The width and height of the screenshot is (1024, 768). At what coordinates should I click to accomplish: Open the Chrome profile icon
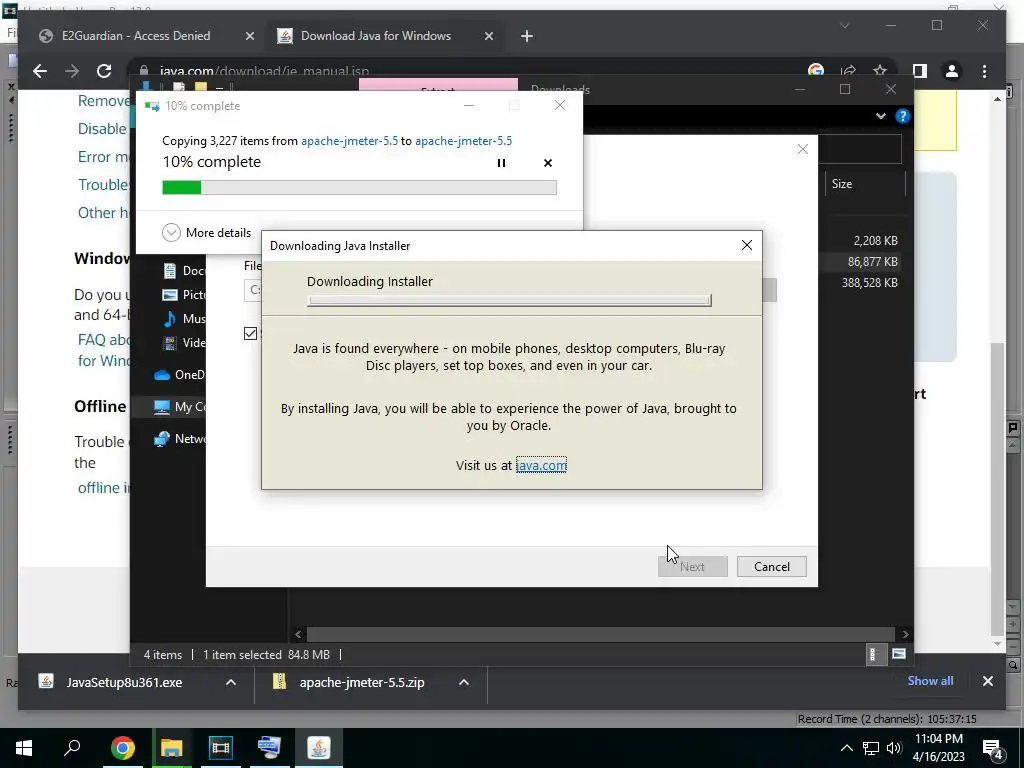(x=952, y=71)
